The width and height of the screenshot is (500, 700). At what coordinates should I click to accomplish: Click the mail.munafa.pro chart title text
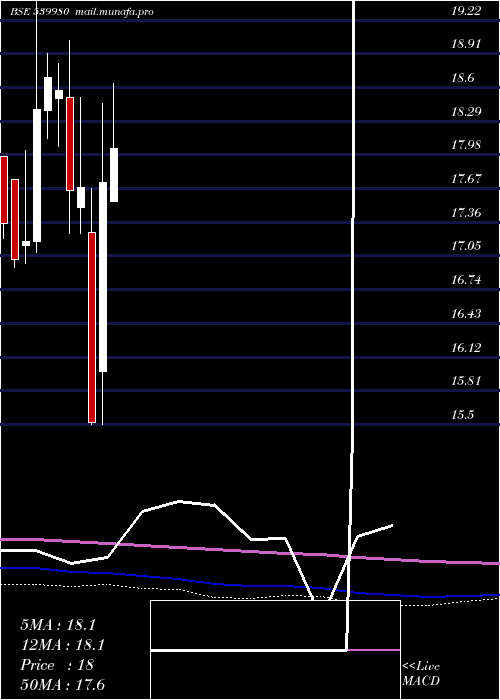tap(114, 12)
